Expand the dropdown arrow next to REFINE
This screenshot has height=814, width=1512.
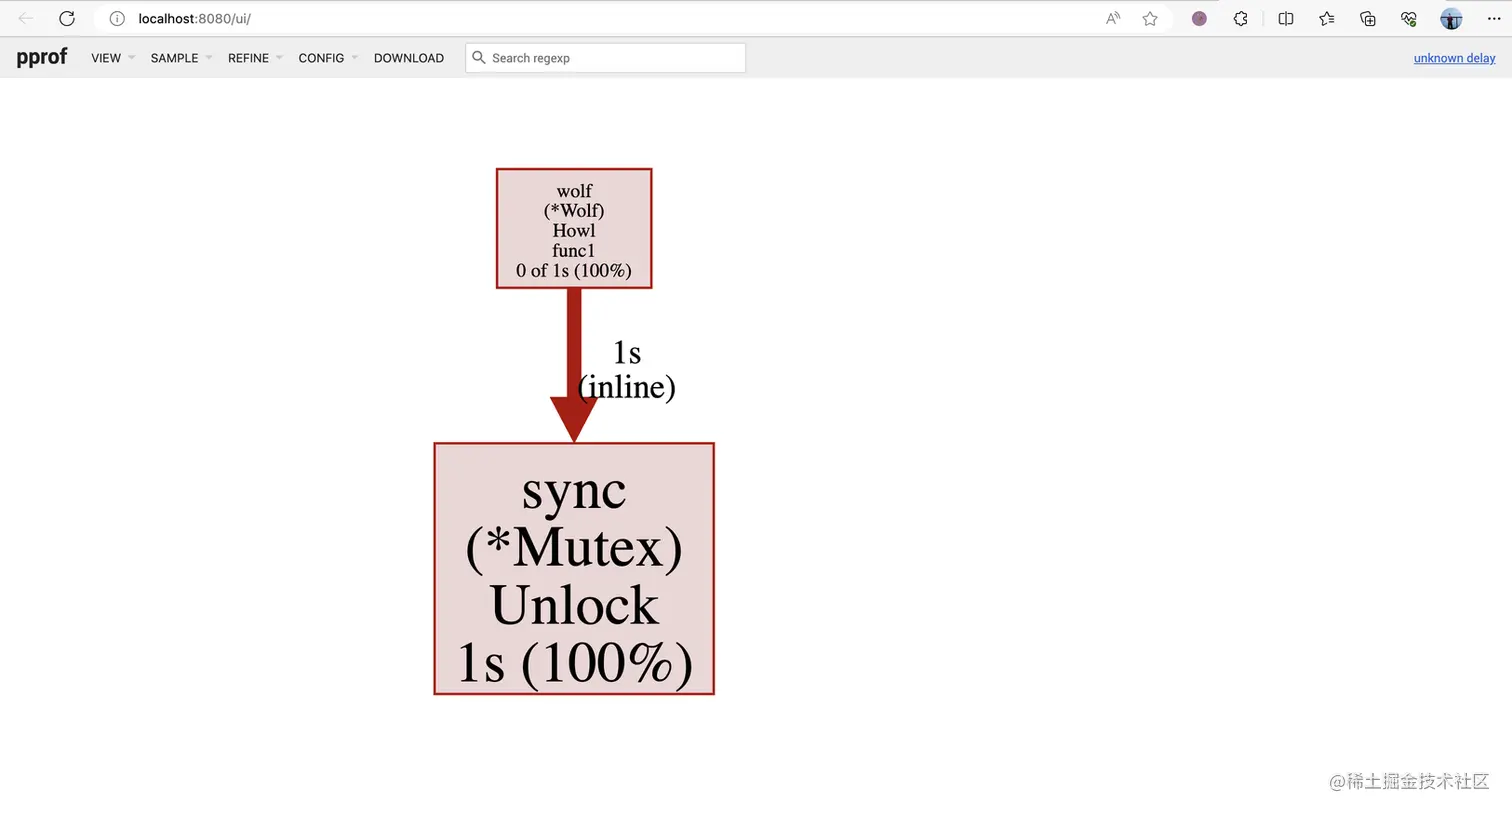click(279, 58)
